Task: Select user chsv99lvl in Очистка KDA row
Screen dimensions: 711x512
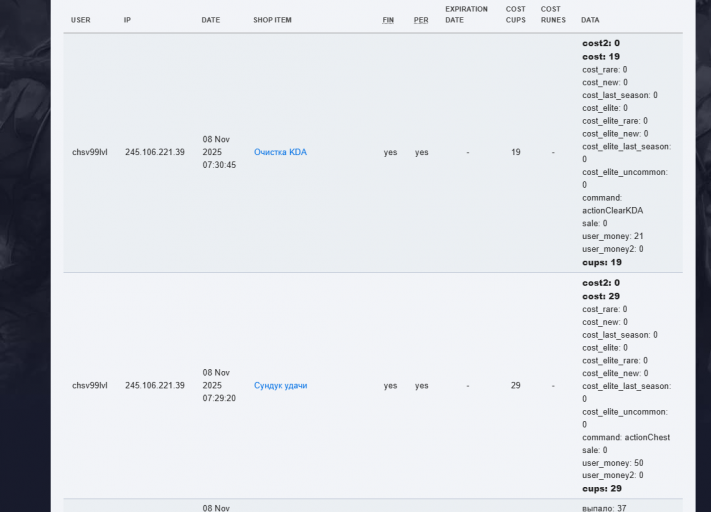Action: coord(90,152)
